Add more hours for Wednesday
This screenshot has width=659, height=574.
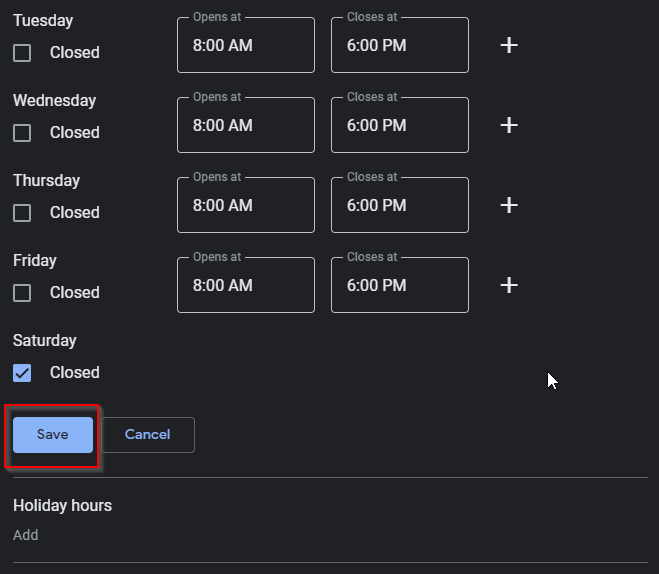[509, 125]
